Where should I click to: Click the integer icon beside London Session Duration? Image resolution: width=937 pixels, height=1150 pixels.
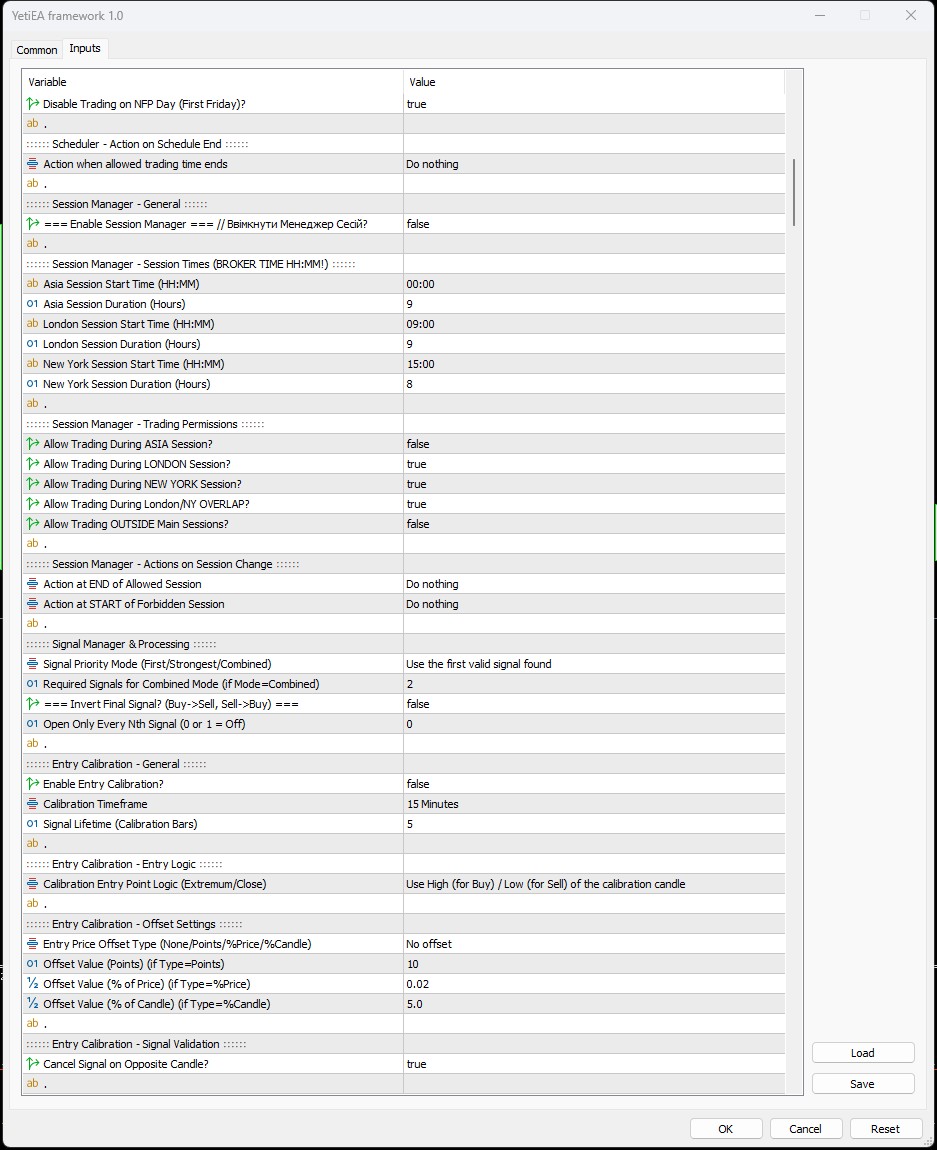click(x=32, y=344)
